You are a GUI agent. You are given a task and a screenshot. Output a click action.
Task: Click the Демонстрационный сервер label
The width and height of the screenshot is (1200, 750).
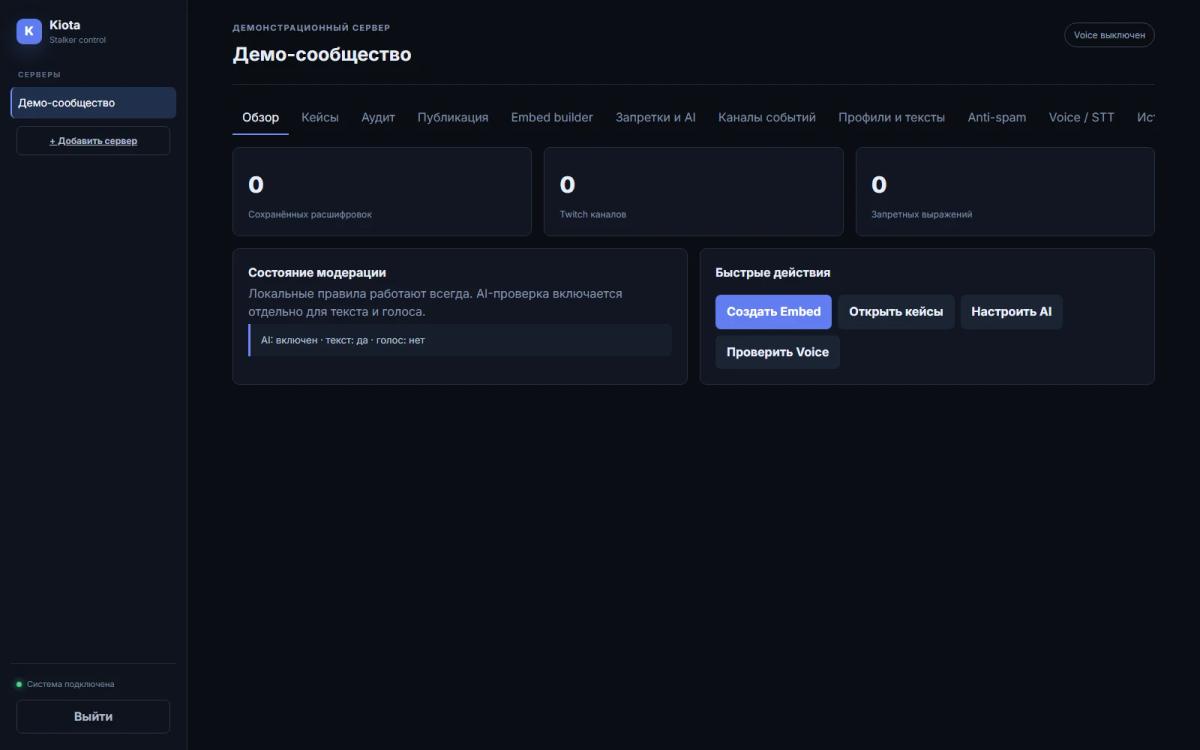pos(312,28)
